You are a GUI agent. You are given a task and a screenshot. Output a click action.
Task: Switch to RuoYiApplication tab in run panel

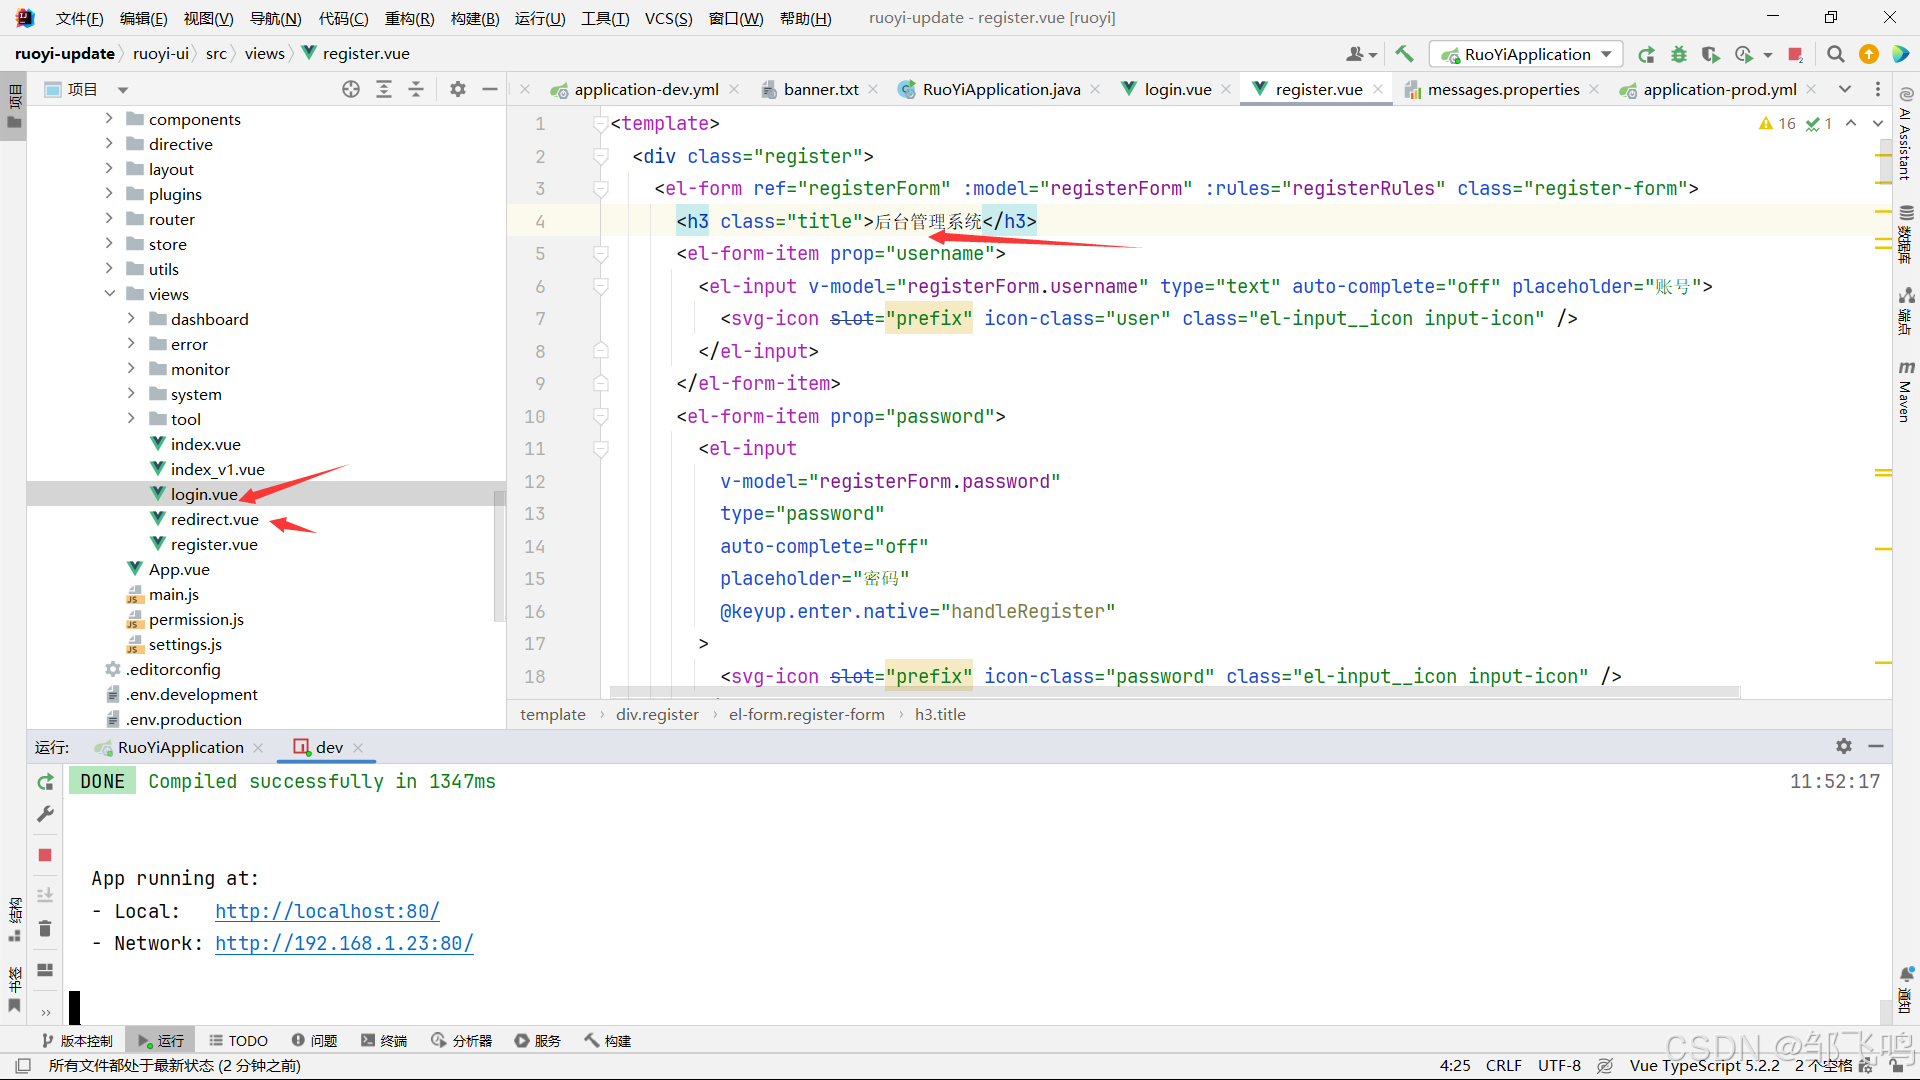[x=179, y=747]
